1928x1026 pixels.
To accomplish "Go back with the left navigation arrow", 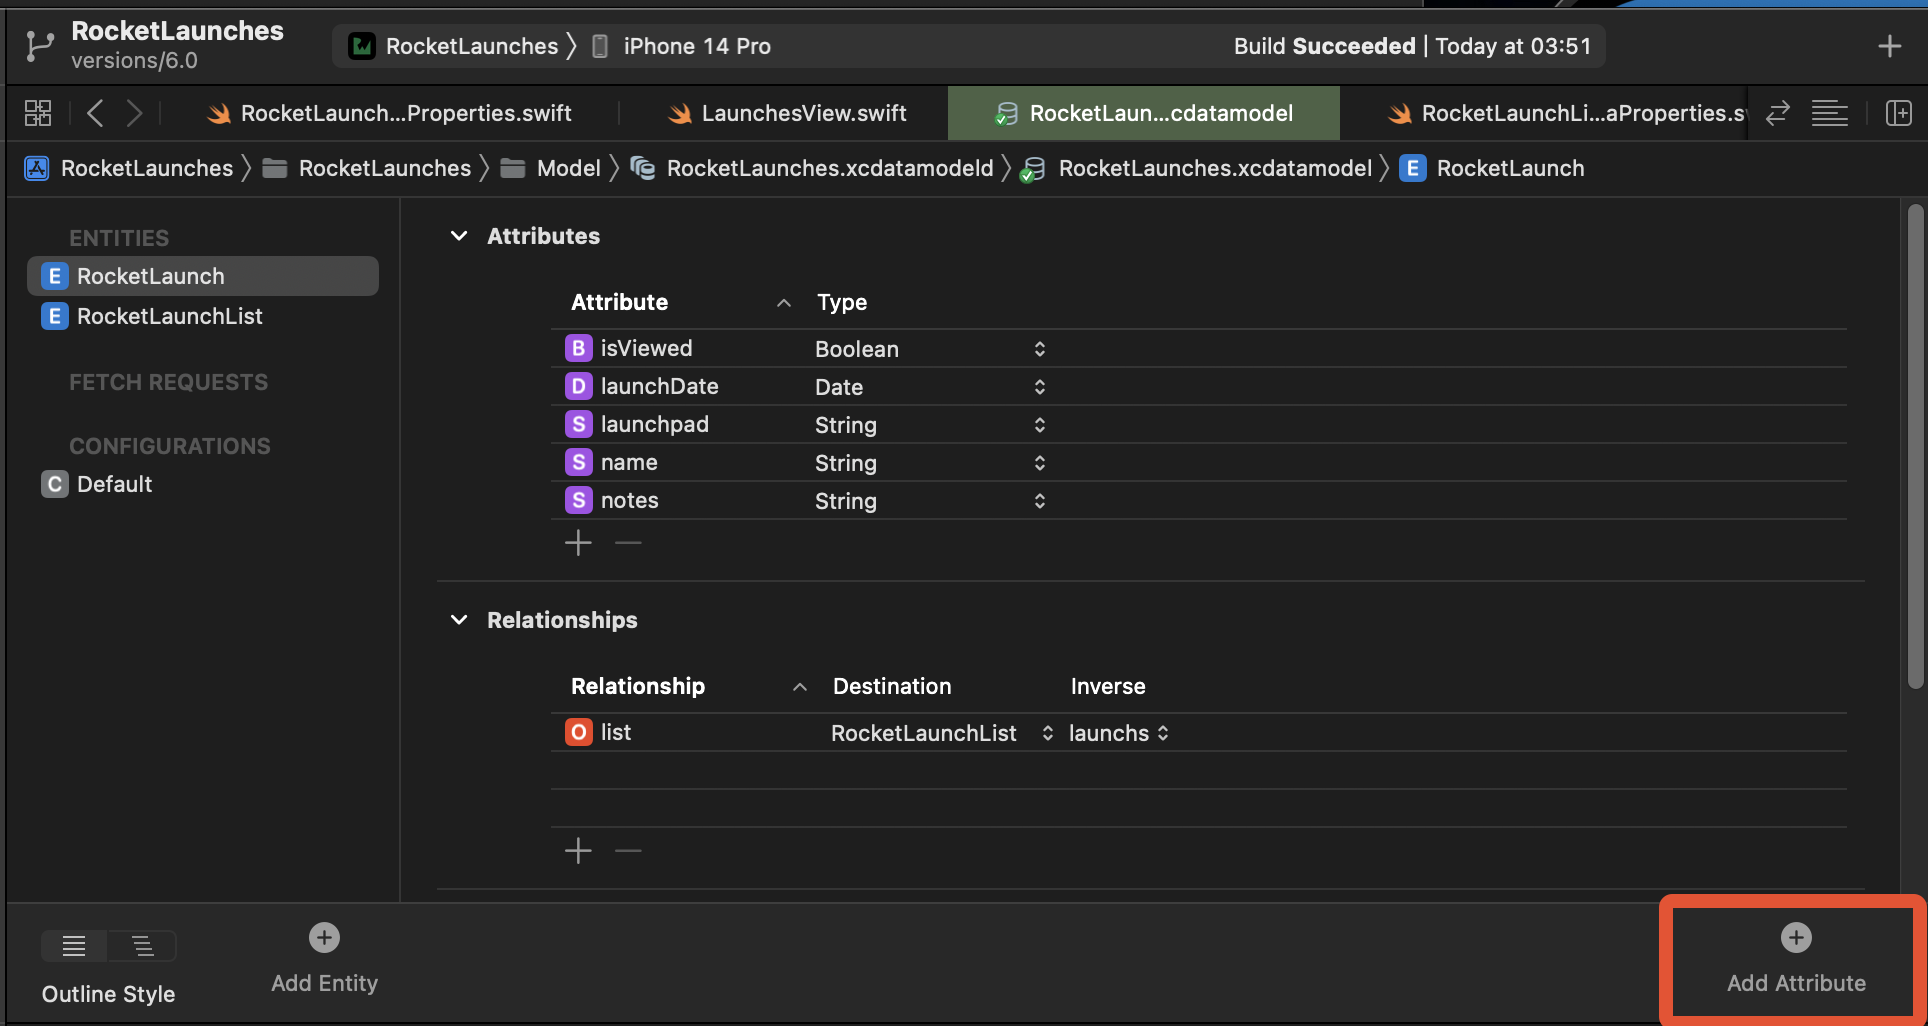I will [95, 113].
